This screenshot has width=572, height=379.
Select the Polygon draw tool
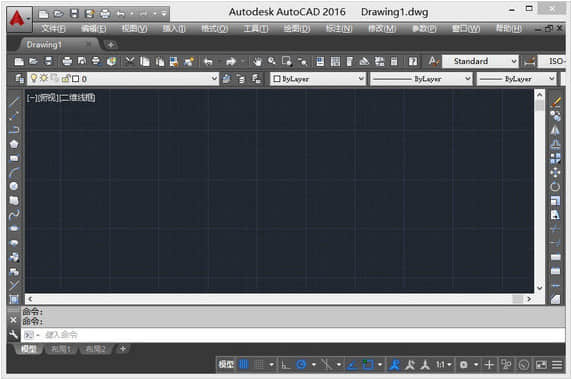point(14,144)
